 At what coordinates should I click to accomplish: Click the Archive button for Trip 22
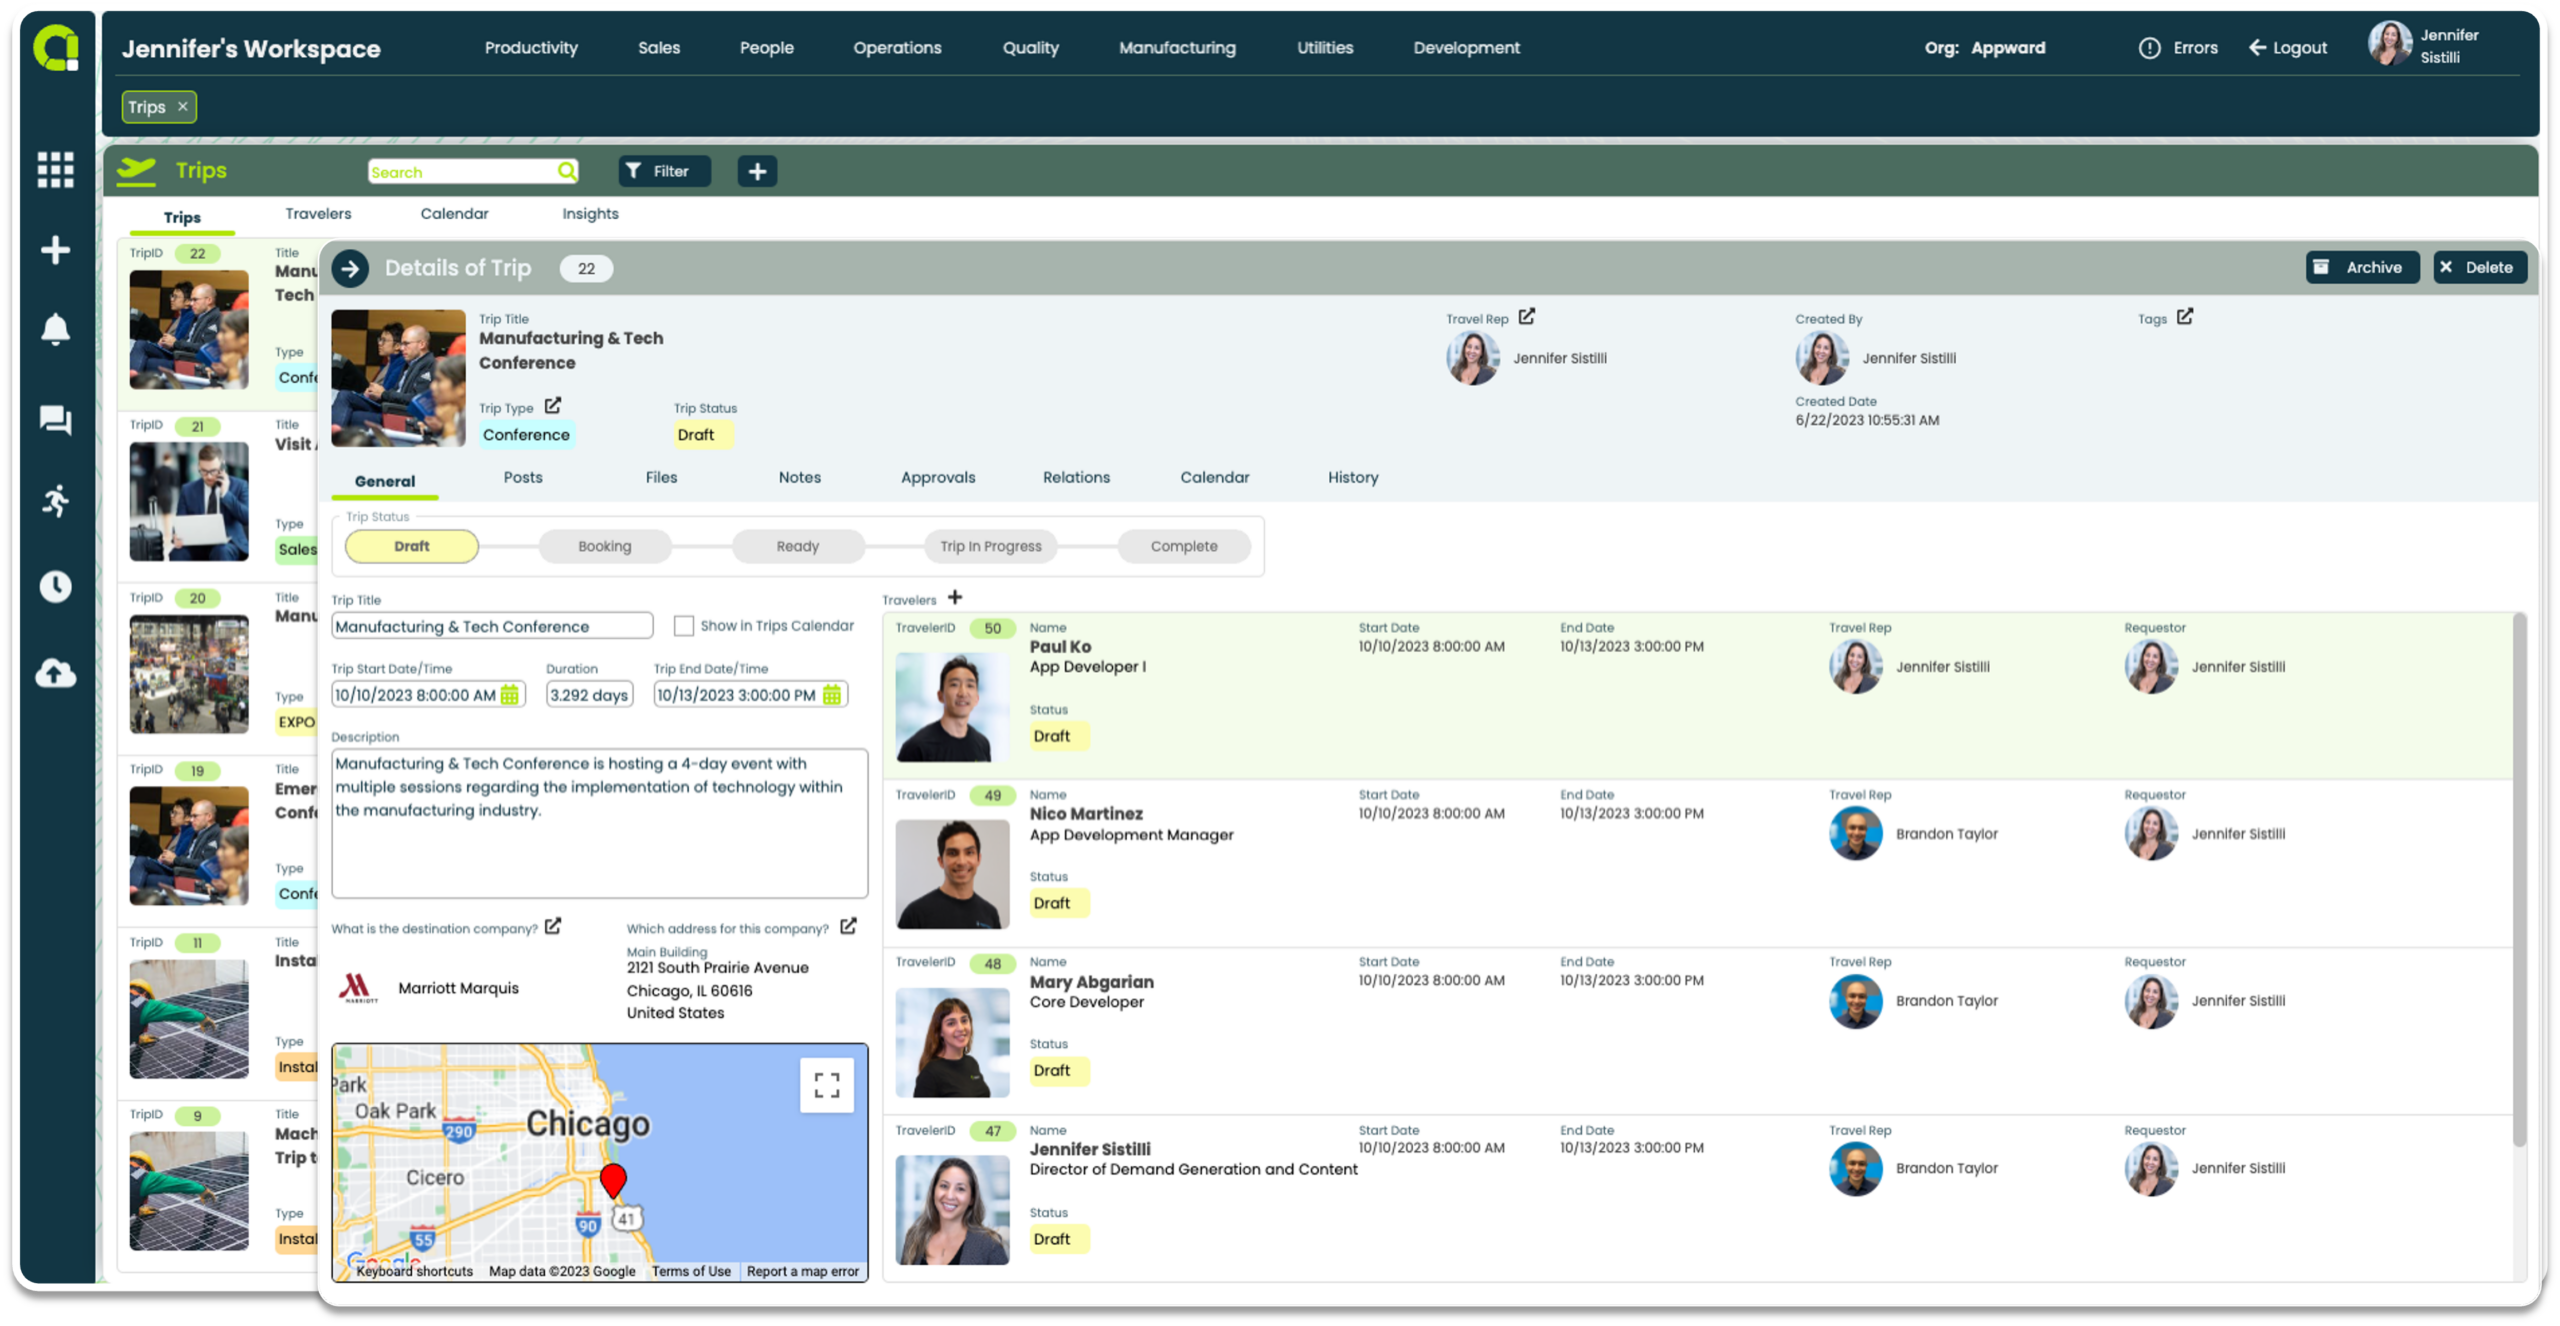coord(2359,267)
